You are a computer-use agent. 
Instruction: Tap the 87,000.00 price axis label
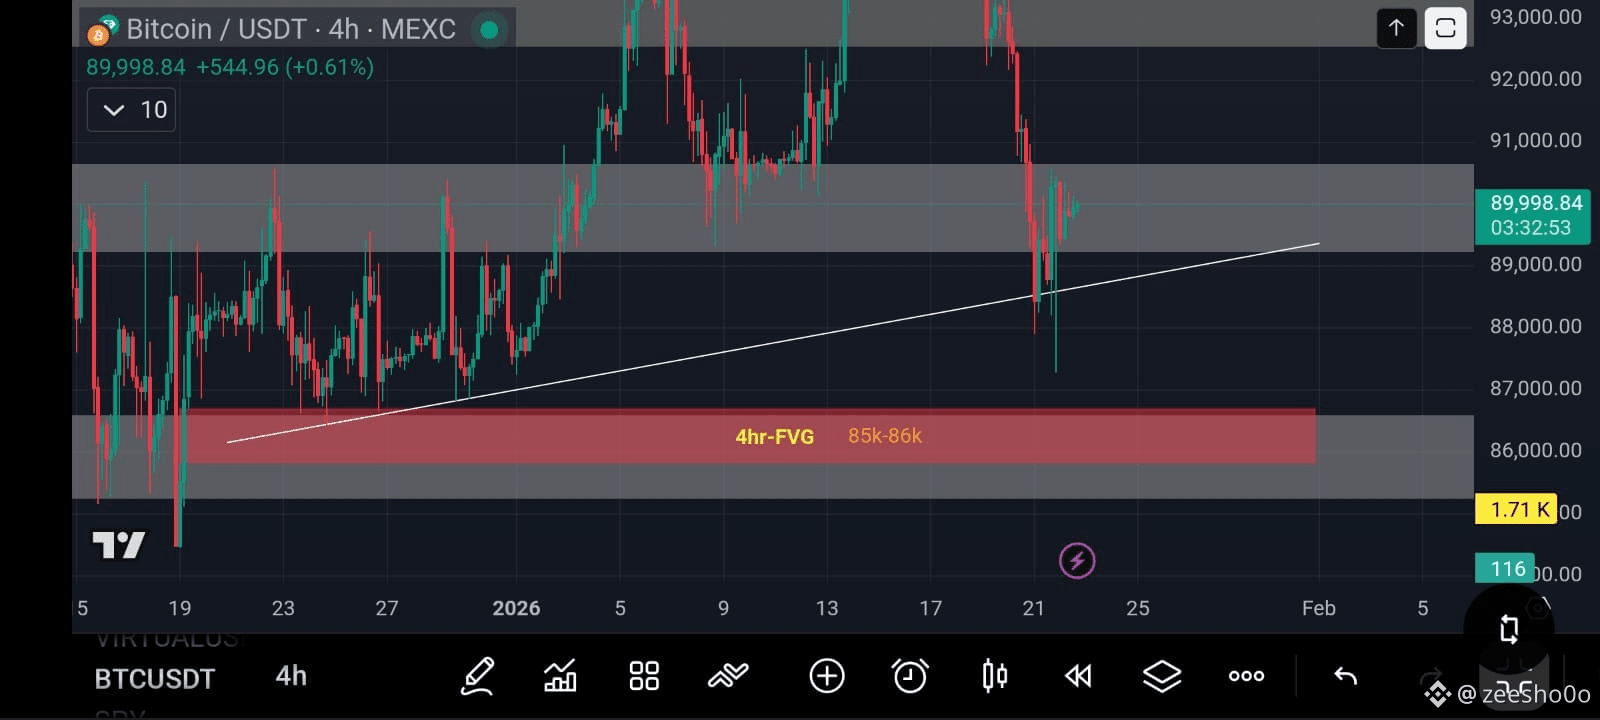pyautogui.click(x=1535, y=388)
